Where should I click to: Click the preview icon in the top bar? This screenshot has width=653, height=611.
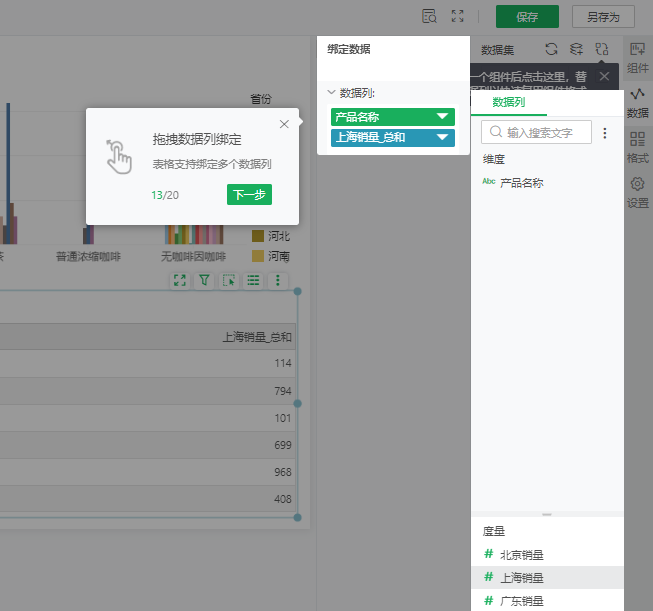[x=429, y=16]
